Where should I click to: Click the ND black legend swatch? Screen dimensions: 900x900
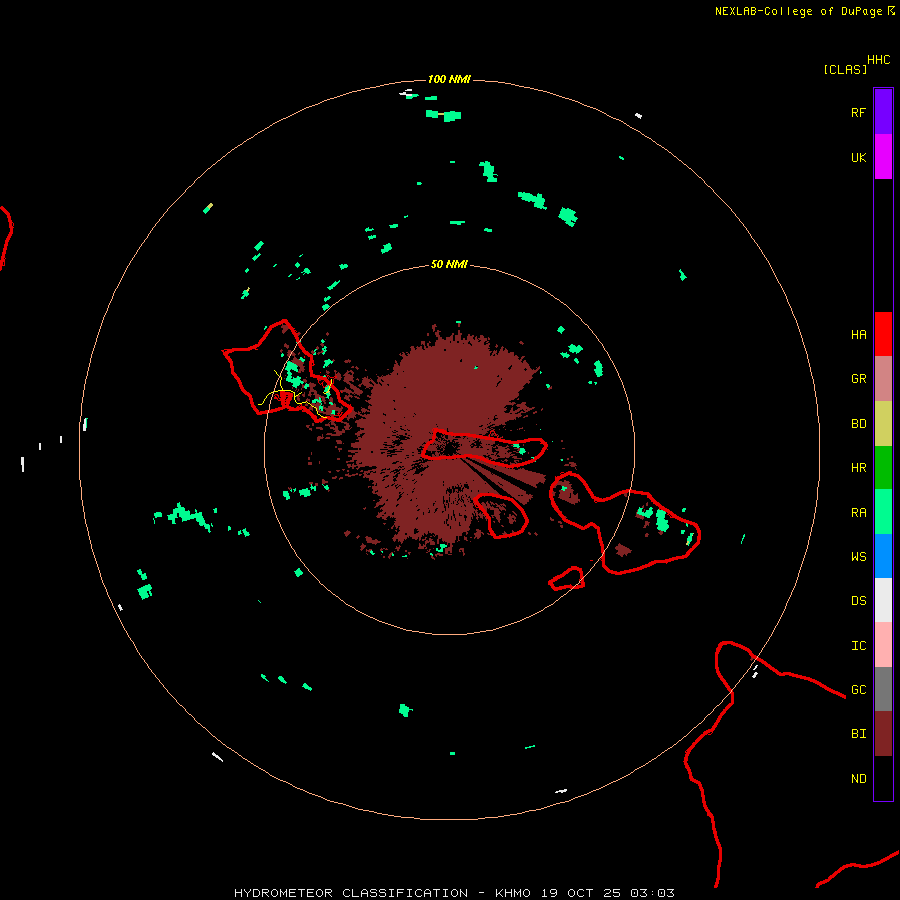(883, 778)
